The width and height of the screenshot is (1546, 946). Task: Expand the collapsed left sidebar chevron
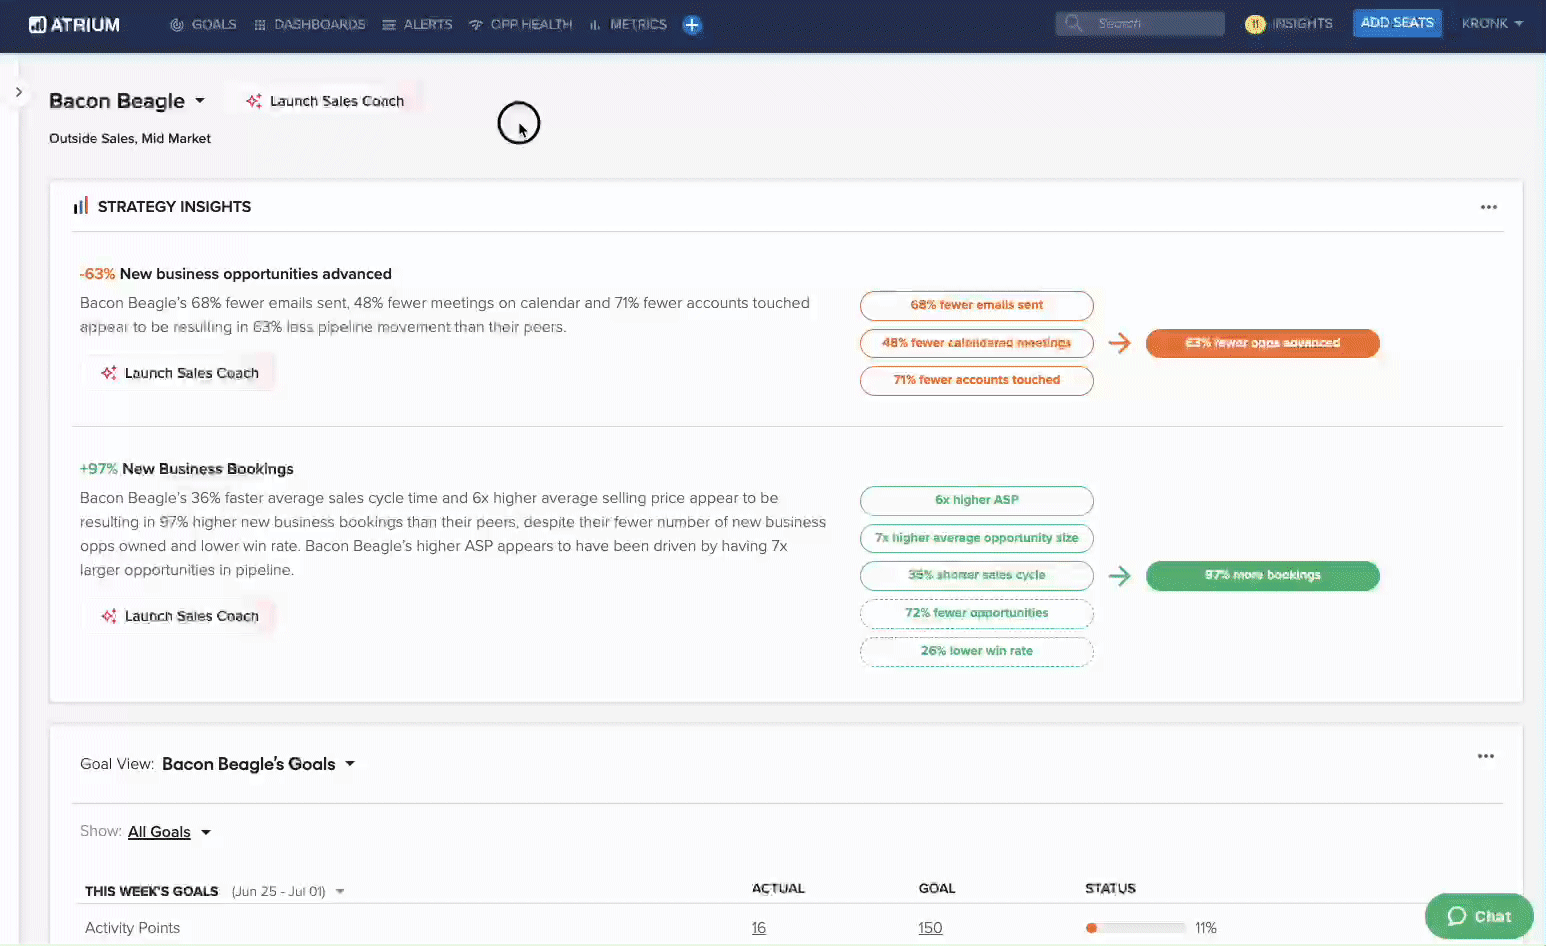[x=18, y=91]
